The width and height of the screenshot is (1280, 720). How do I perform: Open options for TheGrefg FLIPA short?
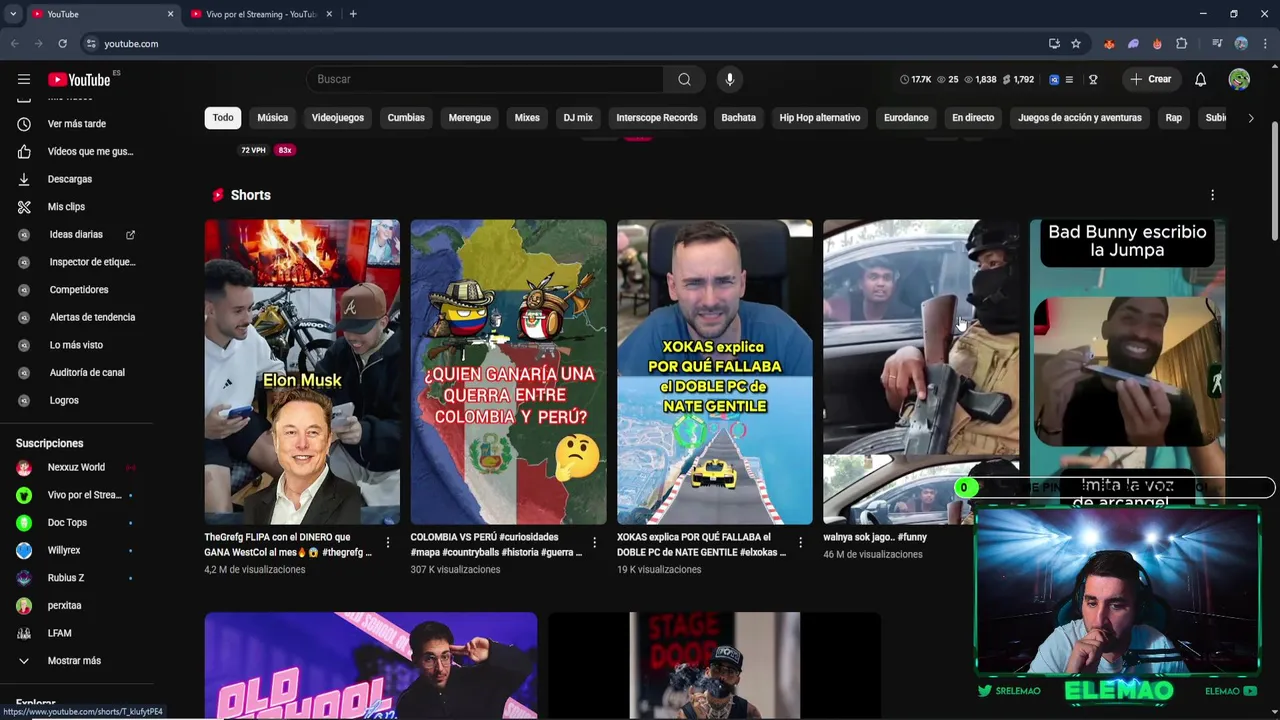pyautogui.click(x=388, y=543)
